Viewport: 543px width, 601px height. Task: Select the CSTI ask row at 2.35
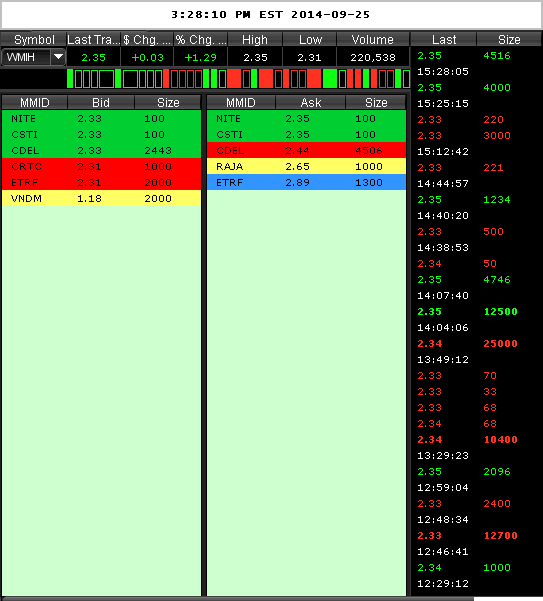[x=307, y=135]
